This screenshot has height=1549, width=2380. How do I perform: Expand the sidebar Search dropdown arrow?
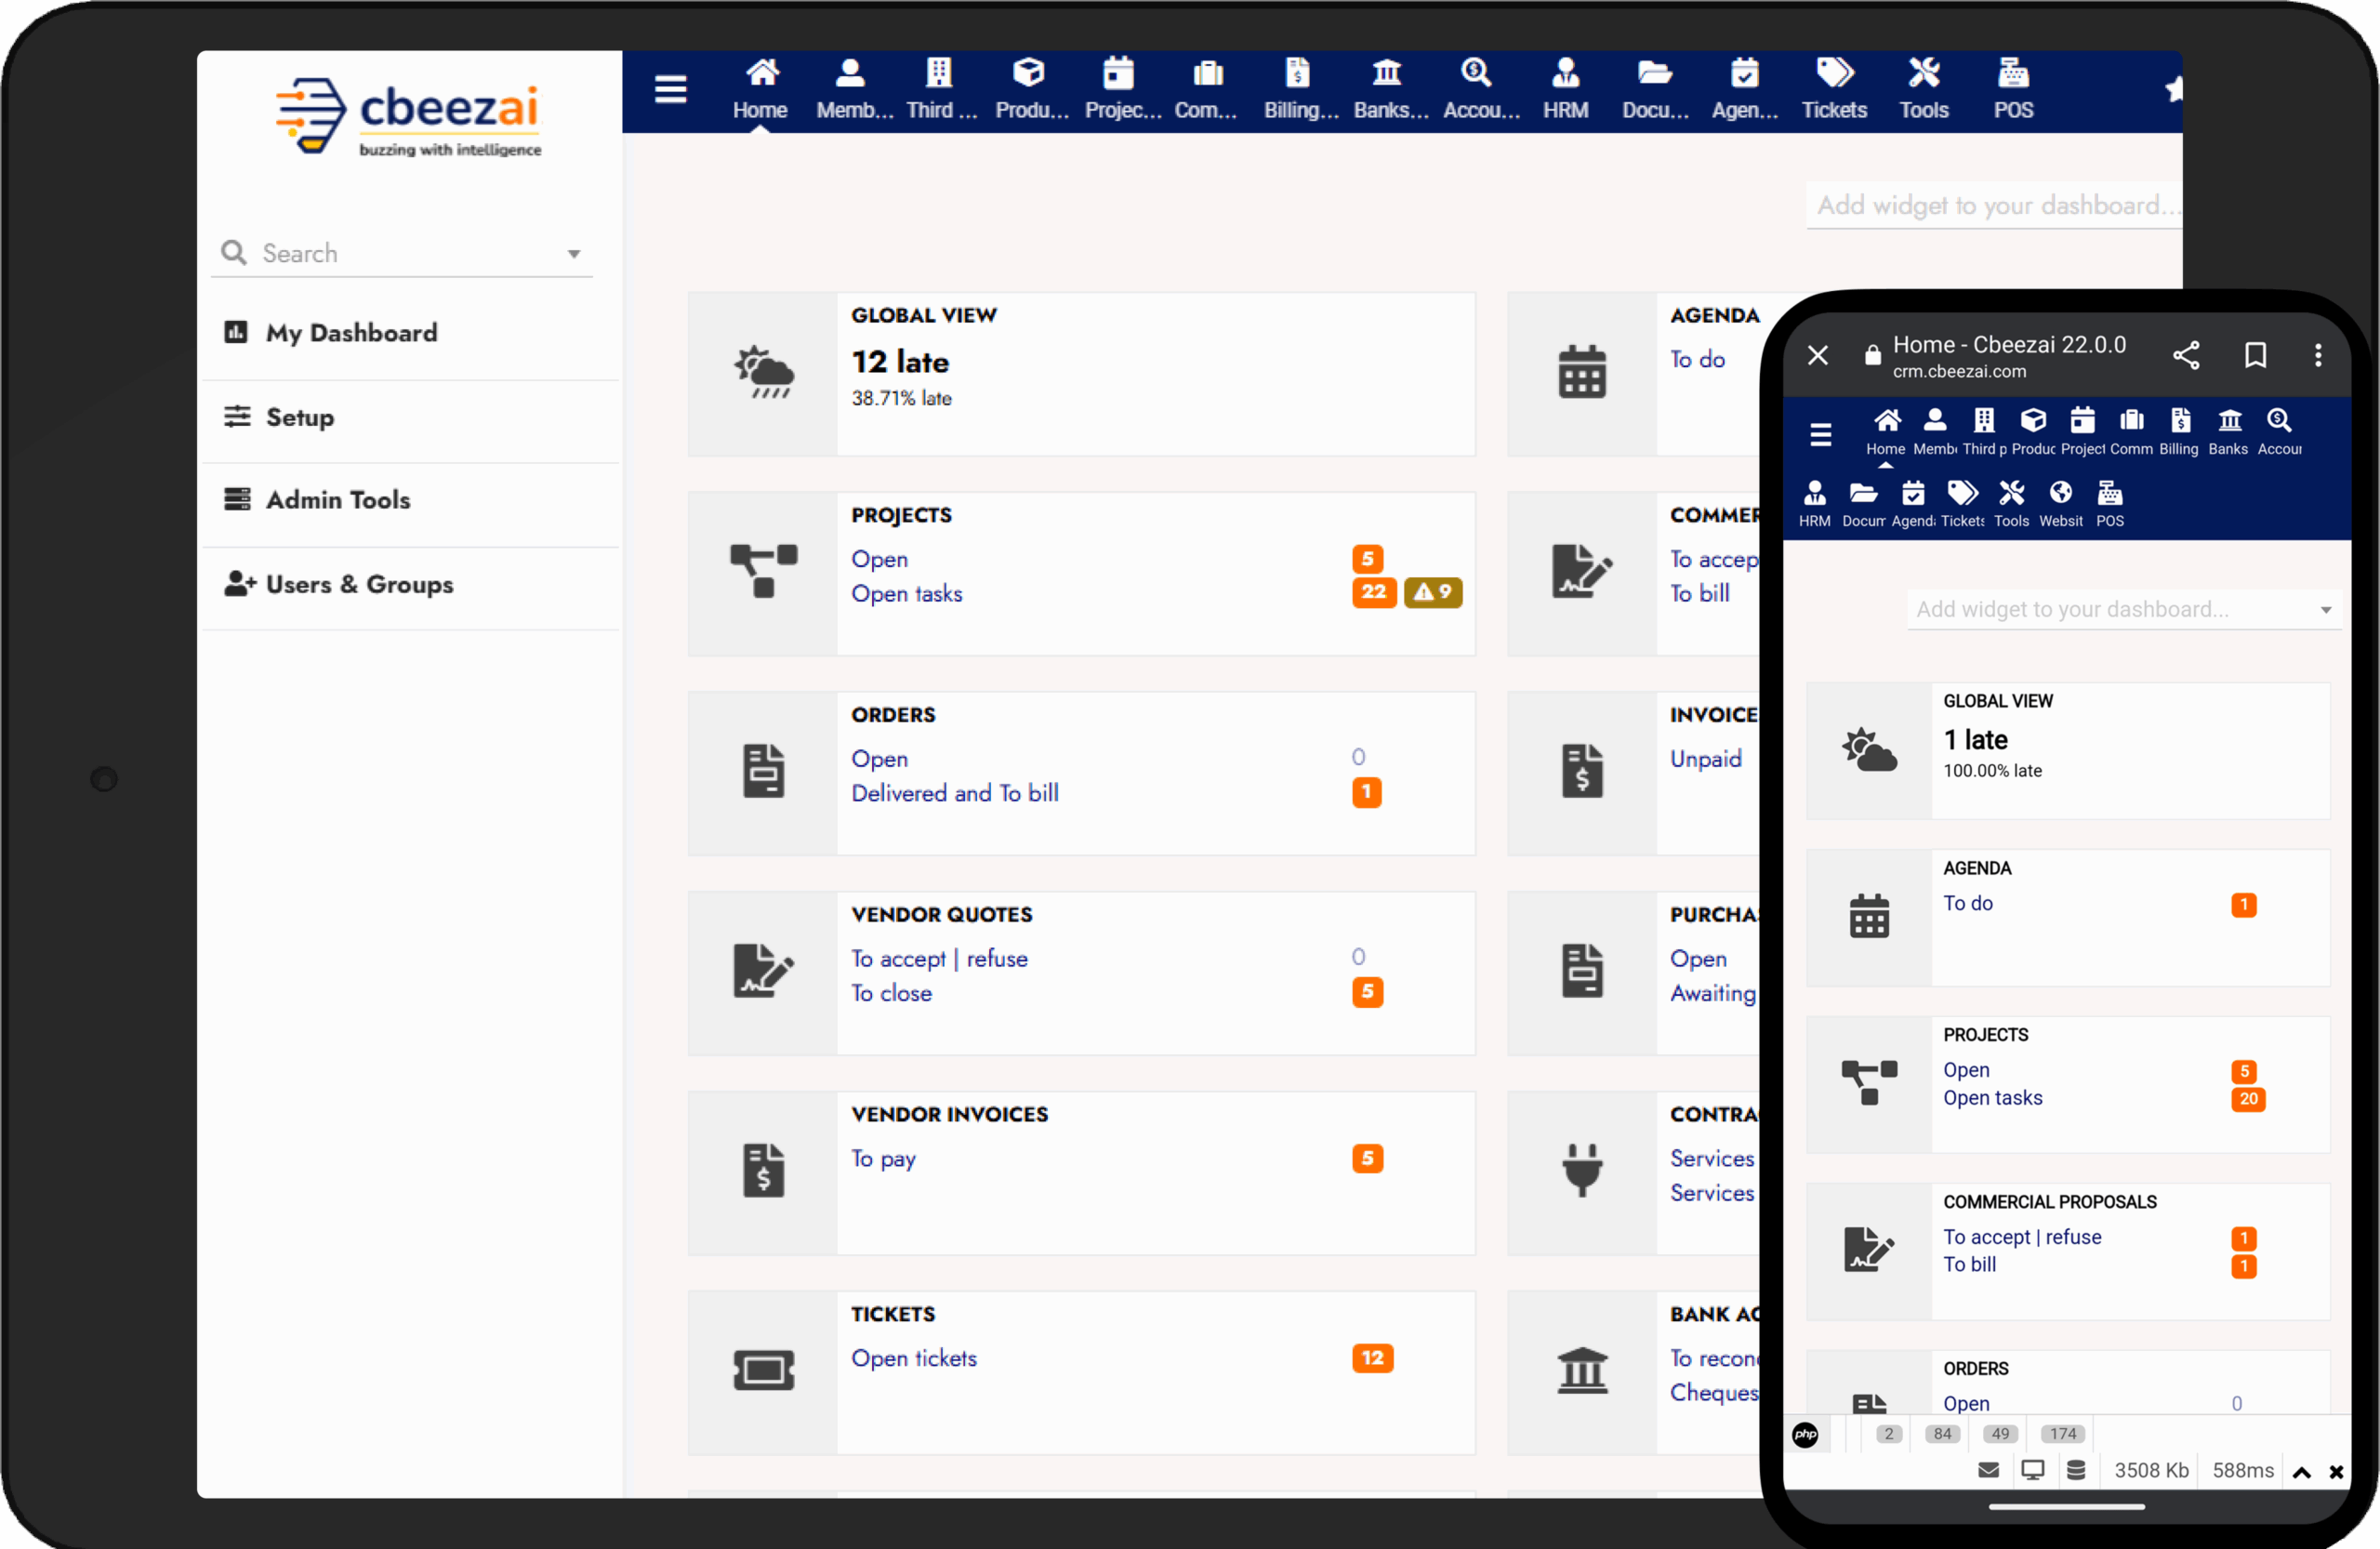coord(574,254)
